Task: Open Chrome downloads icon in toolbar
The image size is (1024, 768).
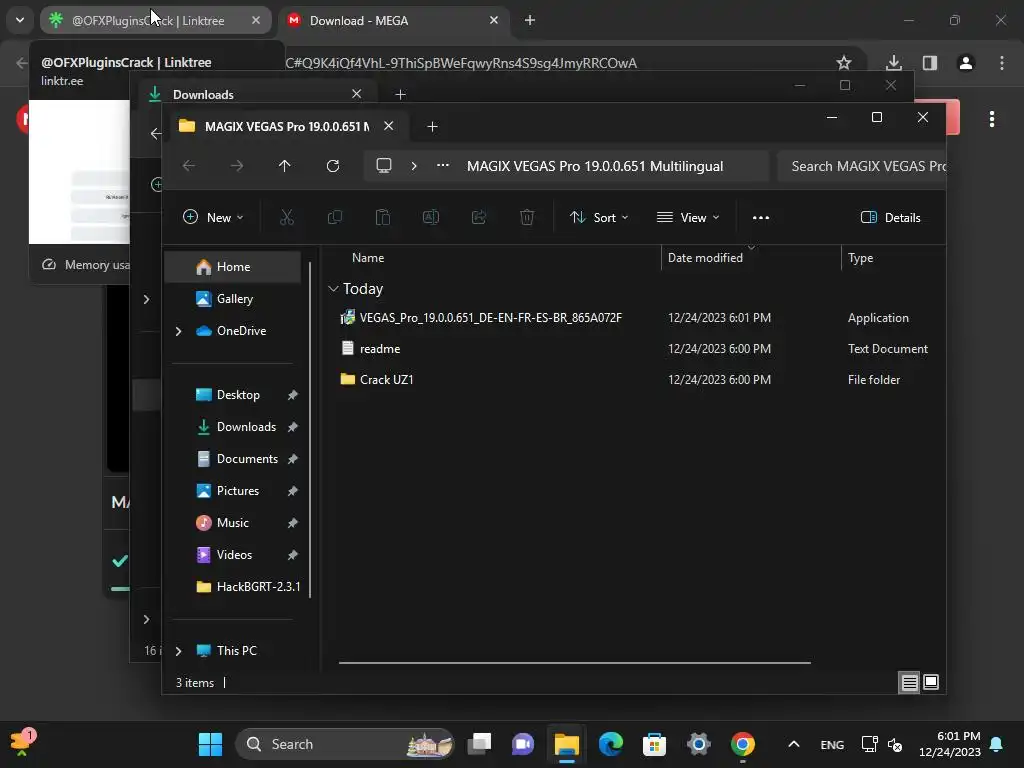Action: [894, 63]
